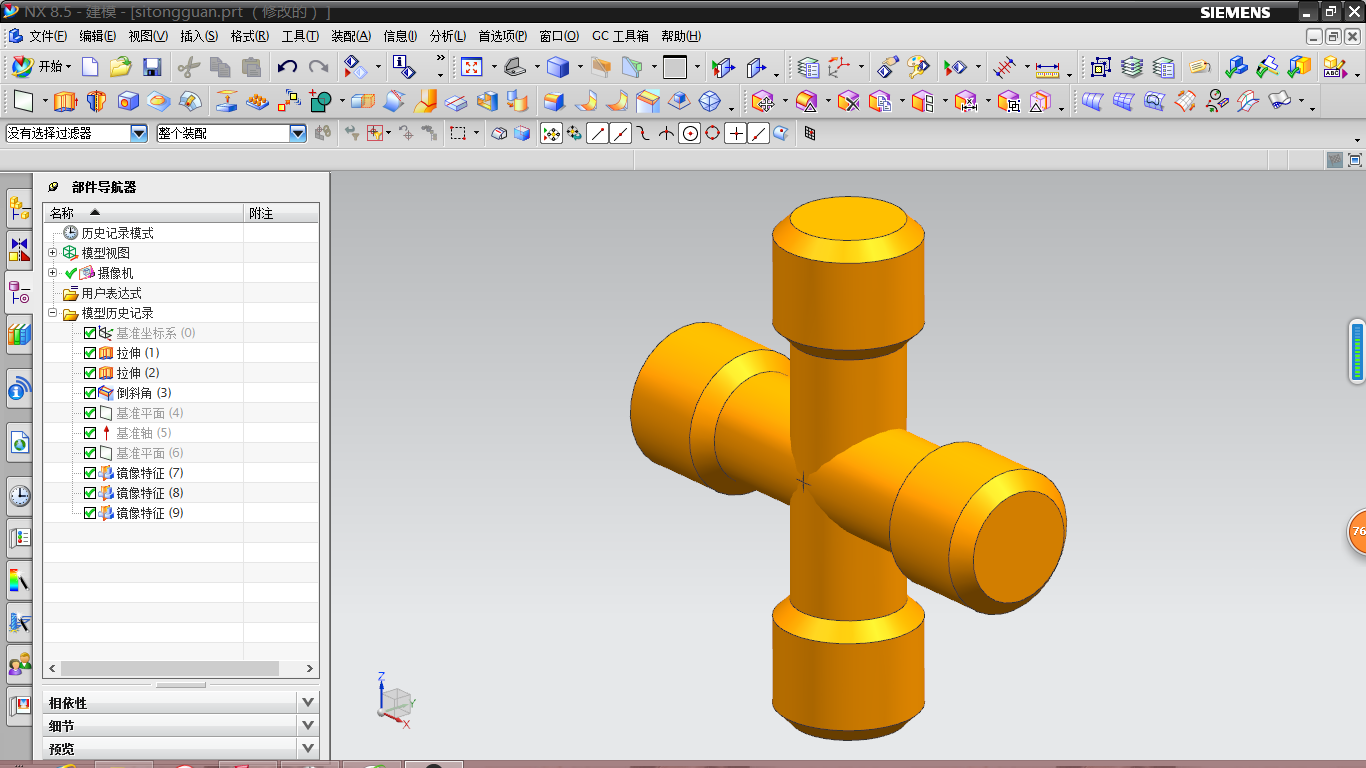Click the Move Face synchronous icon
1366x768 pixels.
tap(763, 101)
